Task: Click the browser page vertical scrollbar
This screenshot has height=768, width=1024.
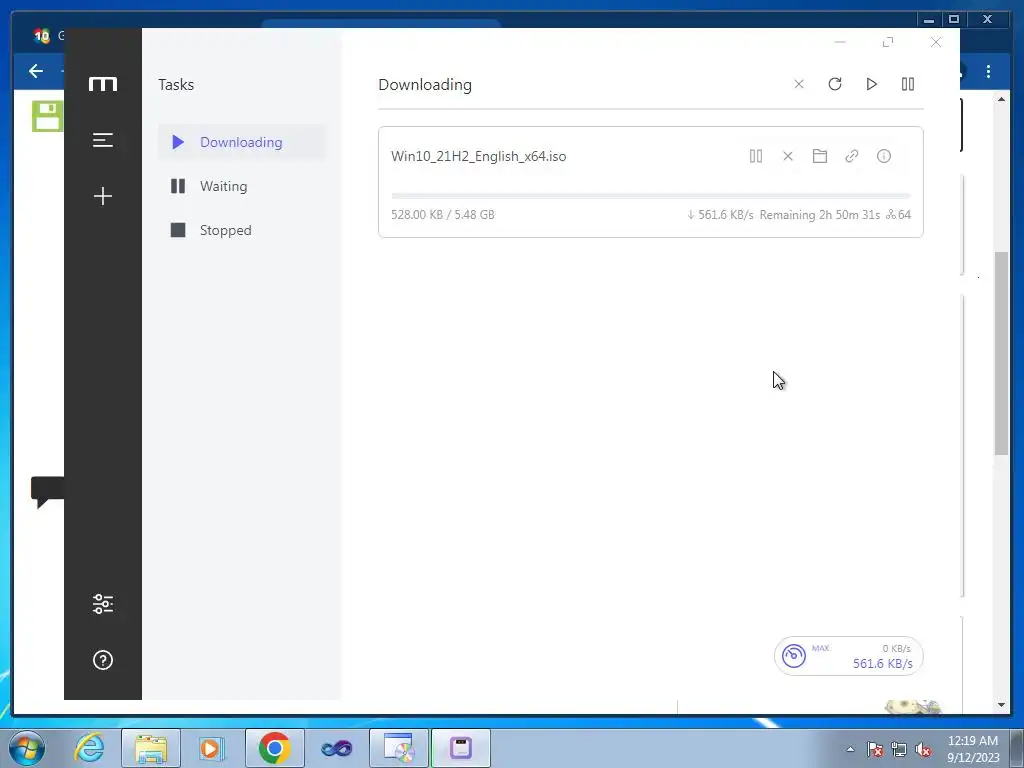Action: (x=1001, y=353)
